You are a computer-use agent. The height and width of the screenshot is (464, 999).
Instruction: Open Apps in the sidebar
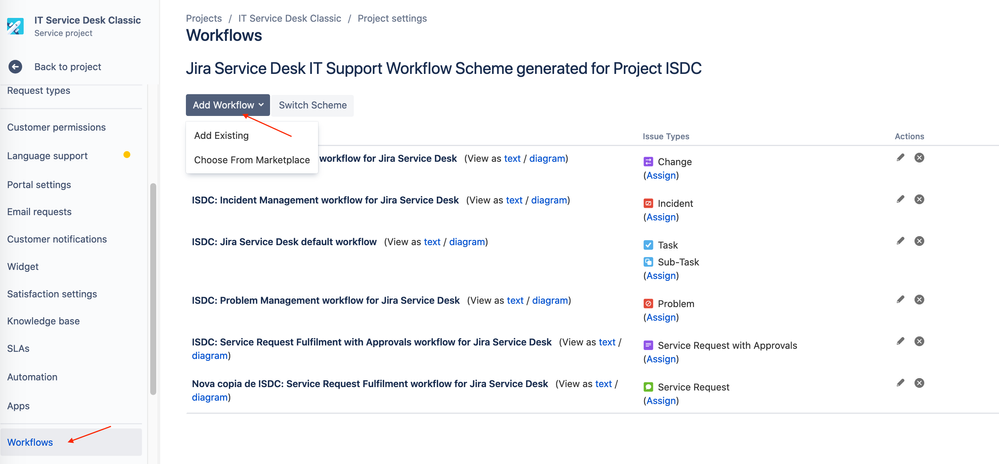18,405
